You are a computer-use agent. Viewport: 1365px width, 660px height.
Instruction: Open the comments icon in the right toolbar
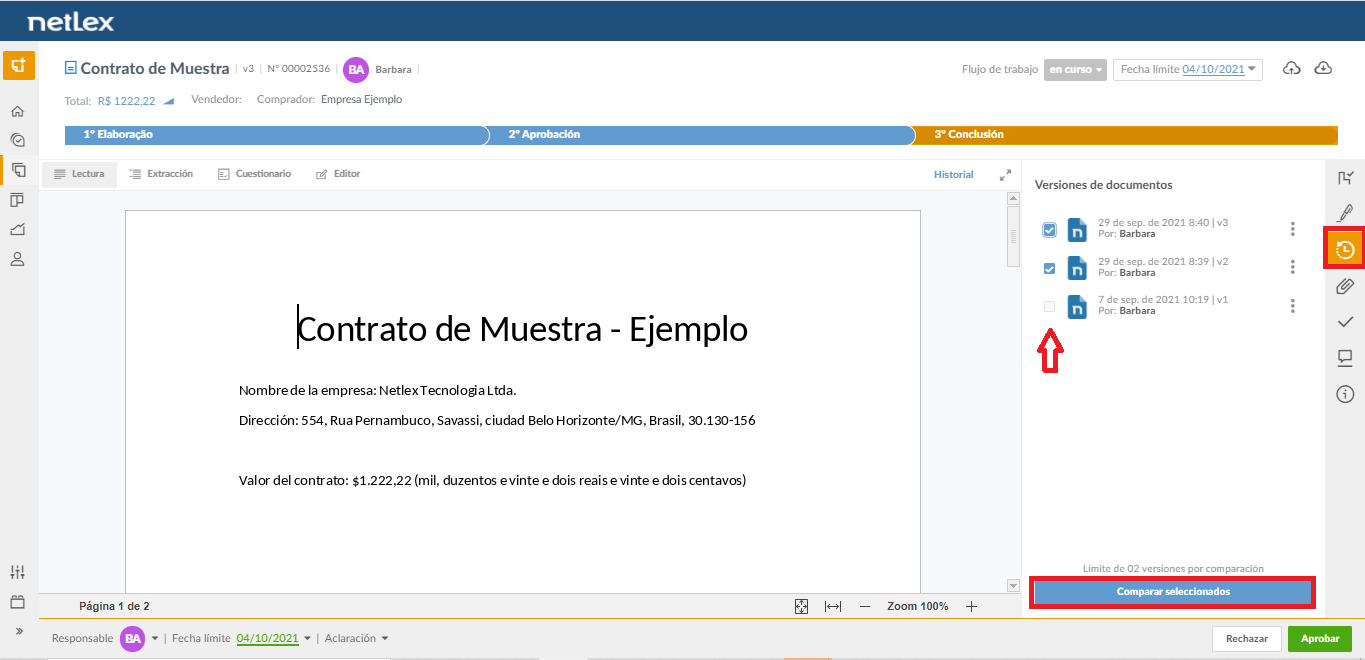pyautogui.click(x=1345, y=358)
